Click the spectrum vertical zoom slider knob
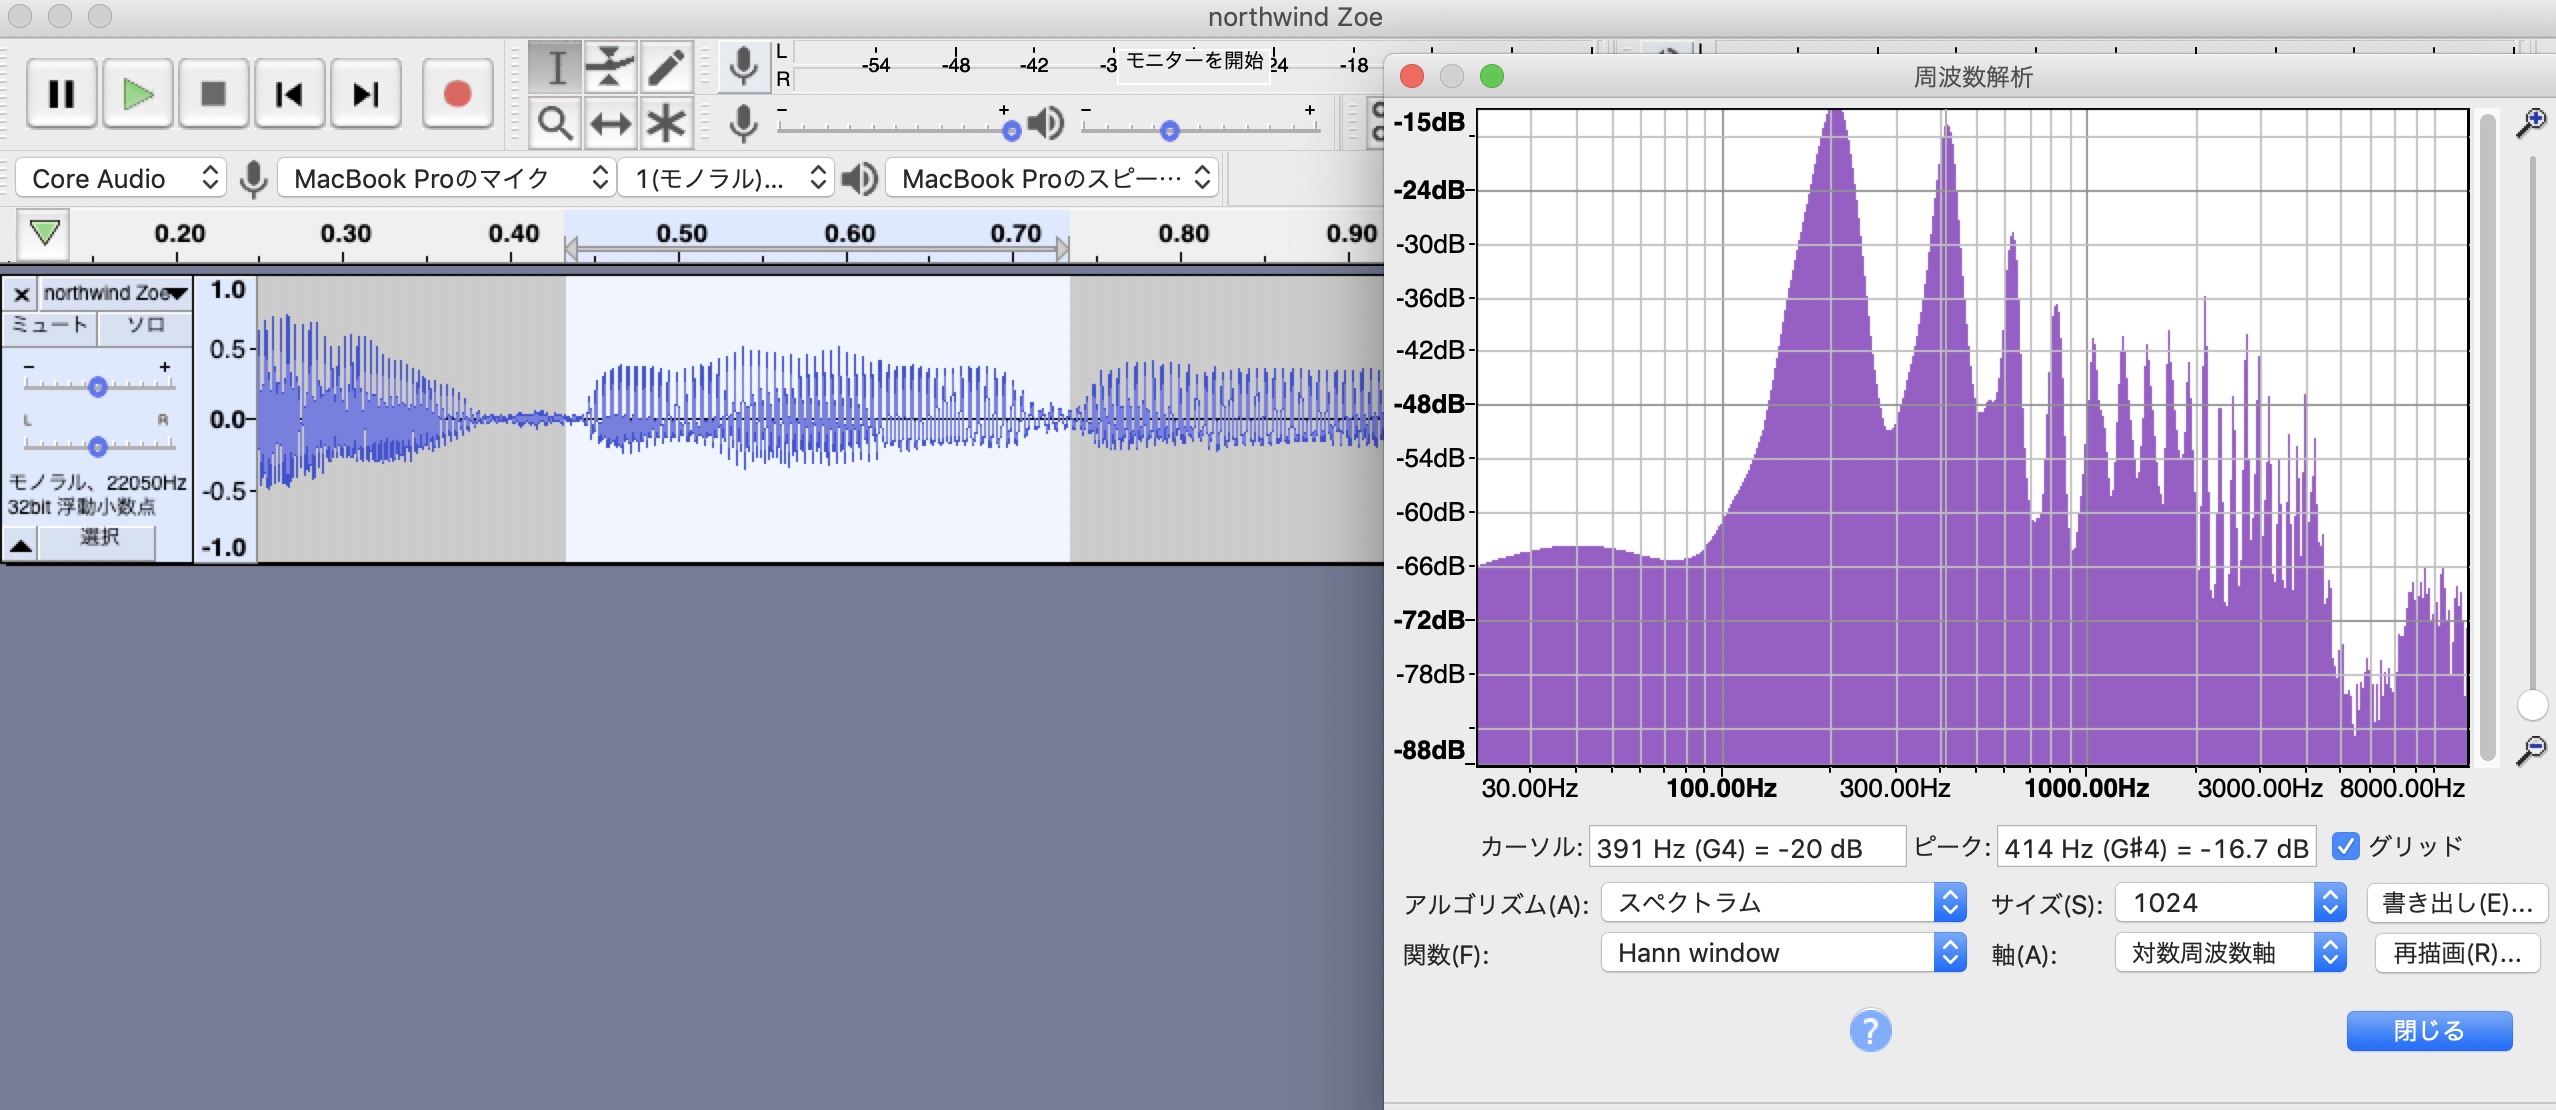Viewport: 2556px width, 1110px height. click(x=2531, y=705)
